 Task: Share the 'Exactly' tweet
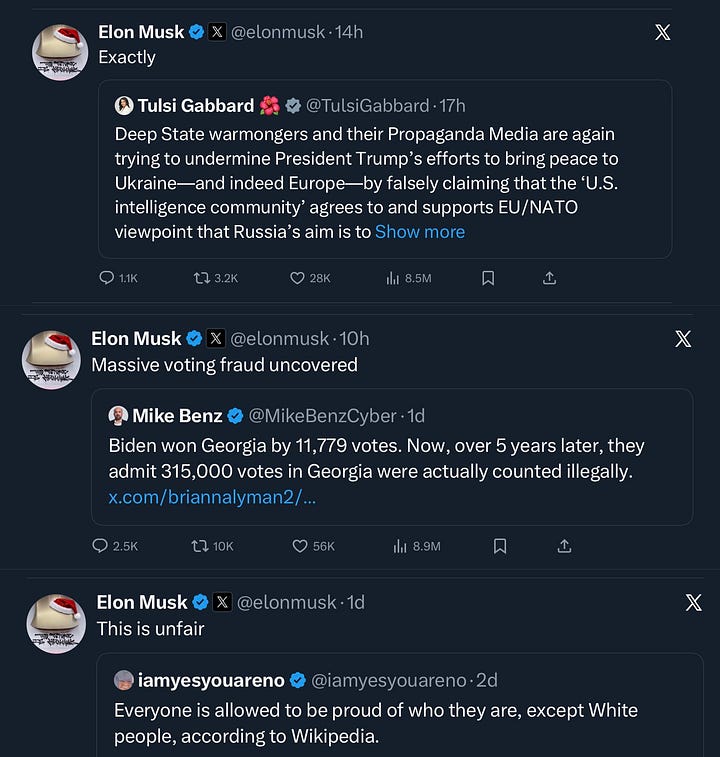(549, 278)
